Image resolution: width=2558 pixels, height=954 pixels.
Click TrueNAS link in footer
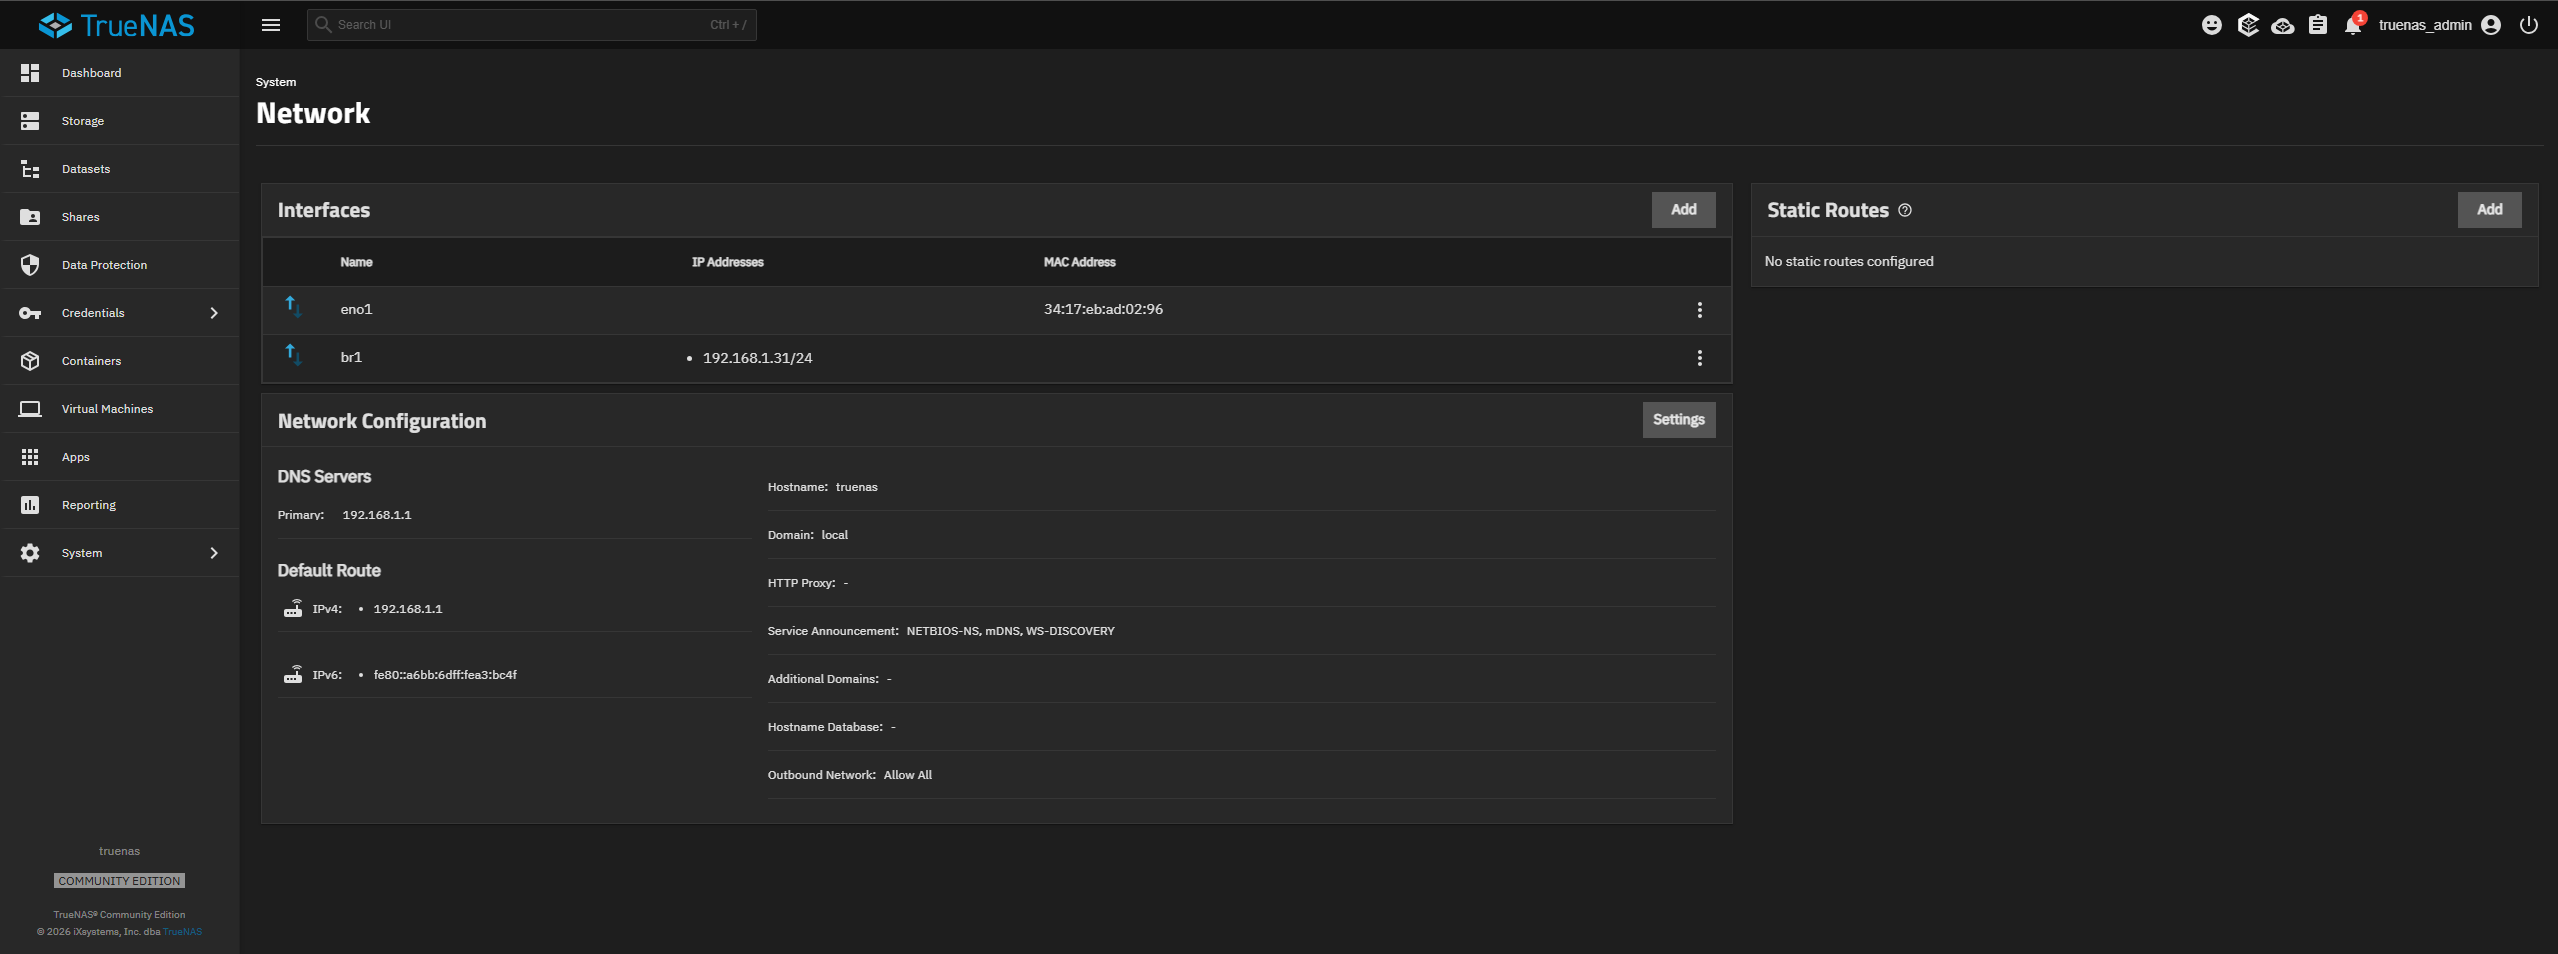pyautogui.click(x=183, y=932)
